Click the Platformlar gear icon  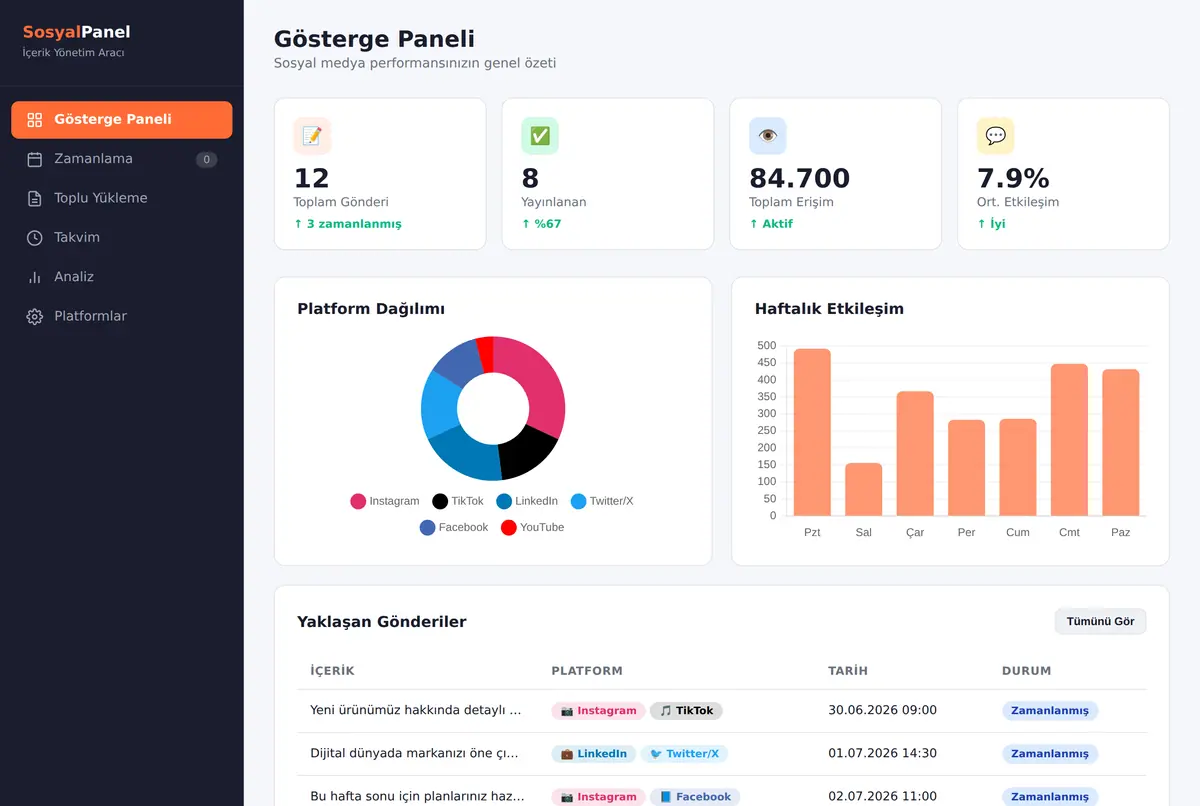tap(35, 316)
